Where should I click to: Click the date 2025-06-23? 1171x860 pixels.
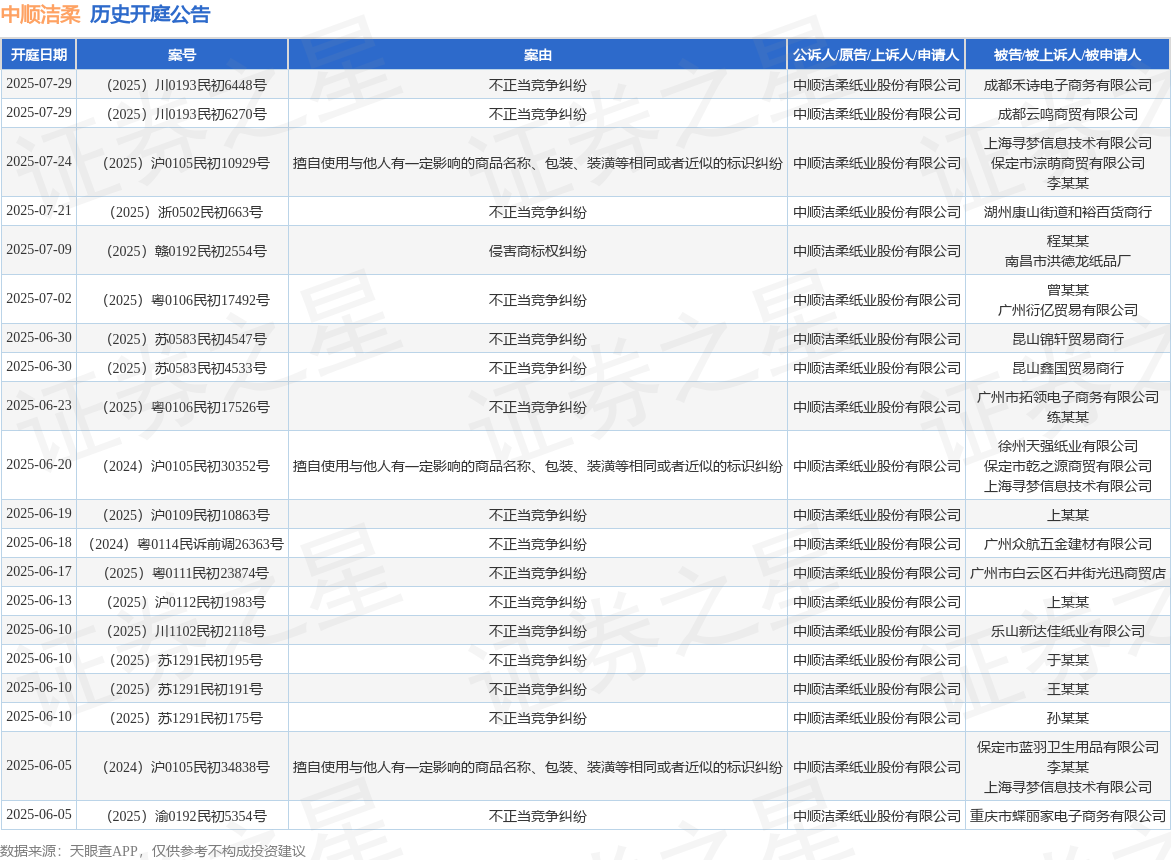[39, 405]
